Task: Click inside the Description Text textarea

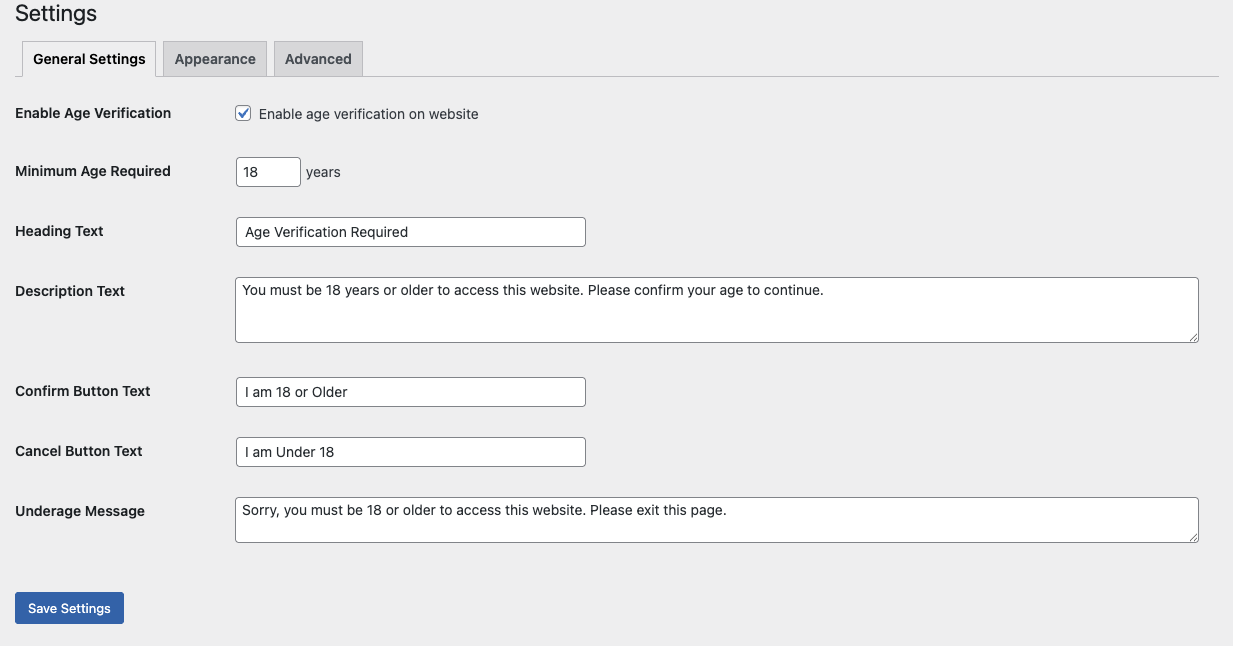Action: [716, 310]
